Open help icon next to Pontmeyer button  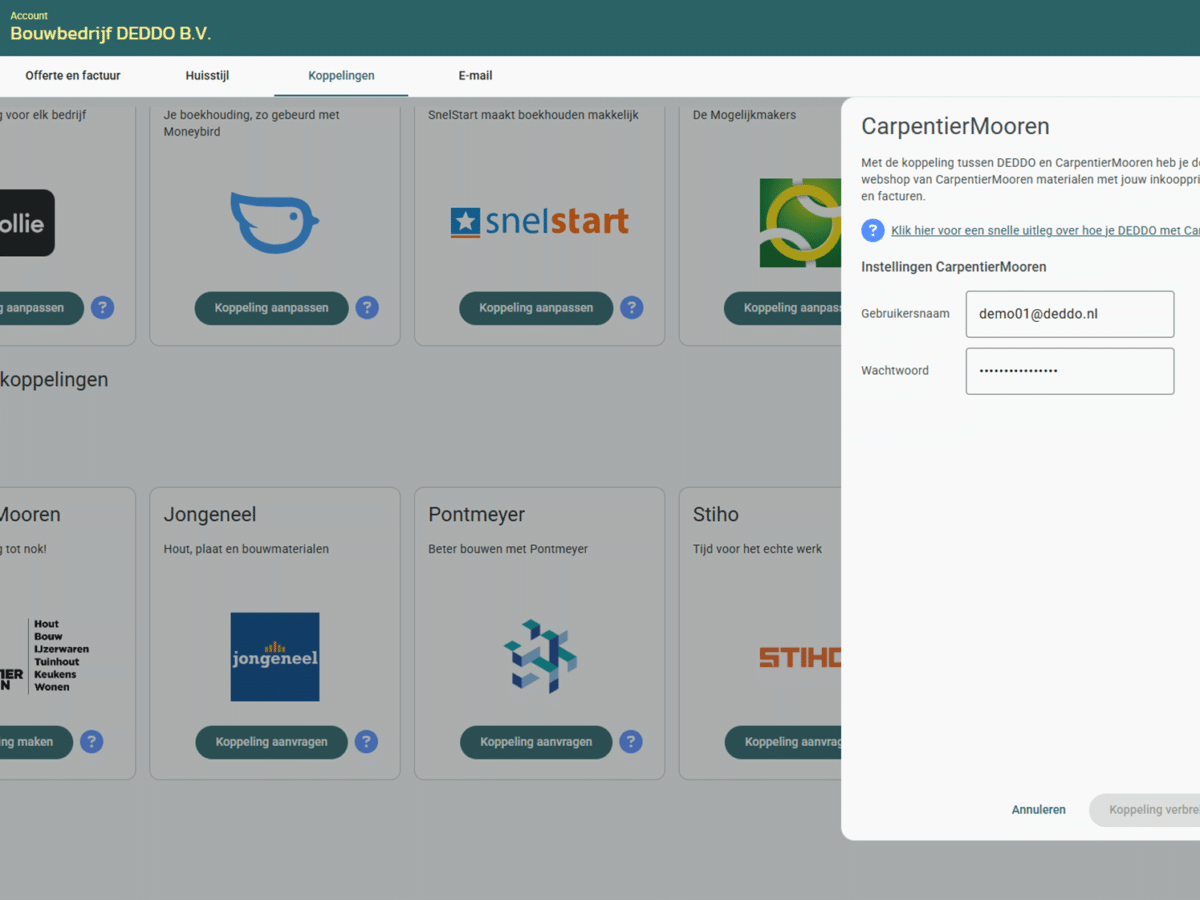[631, 742]
